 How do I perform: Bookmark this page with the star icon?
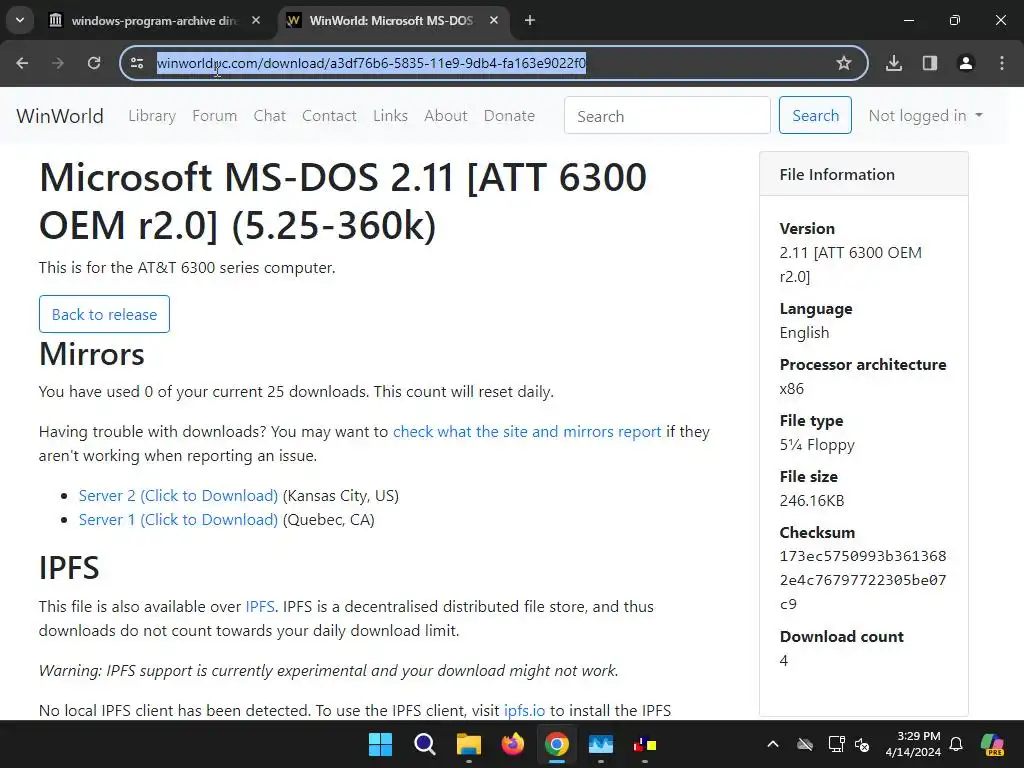tap(844, 63)
